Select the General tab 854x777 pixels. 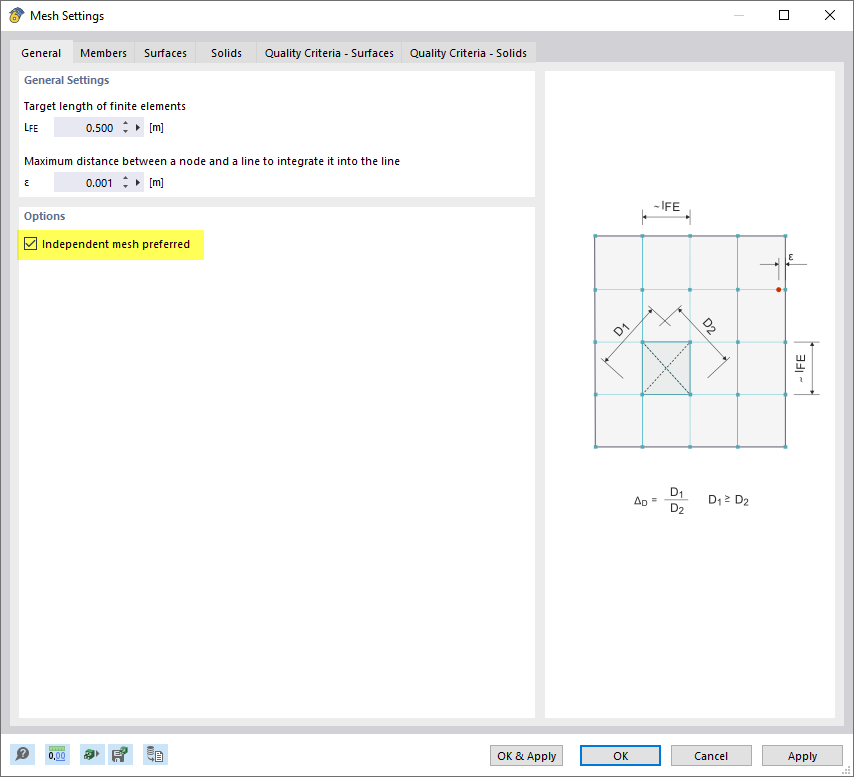(41, 53)
